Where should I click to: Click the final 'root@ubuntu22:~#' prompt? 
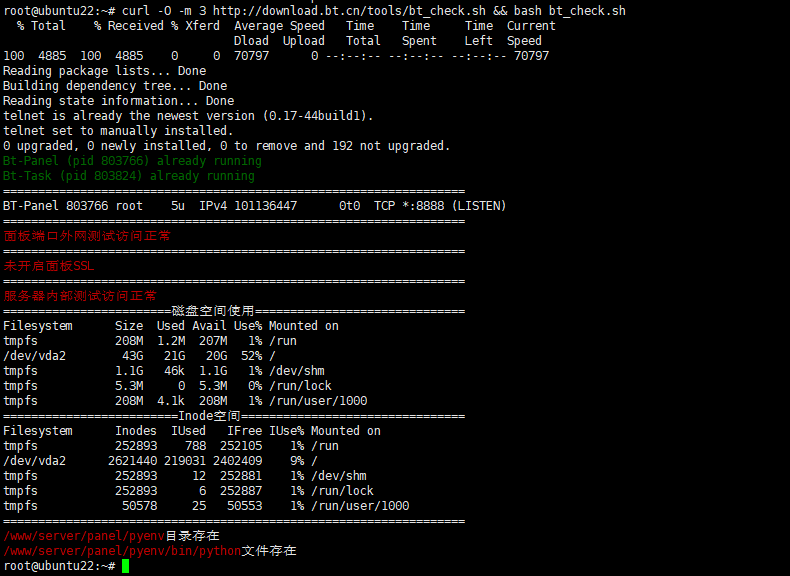pos(59,566)
